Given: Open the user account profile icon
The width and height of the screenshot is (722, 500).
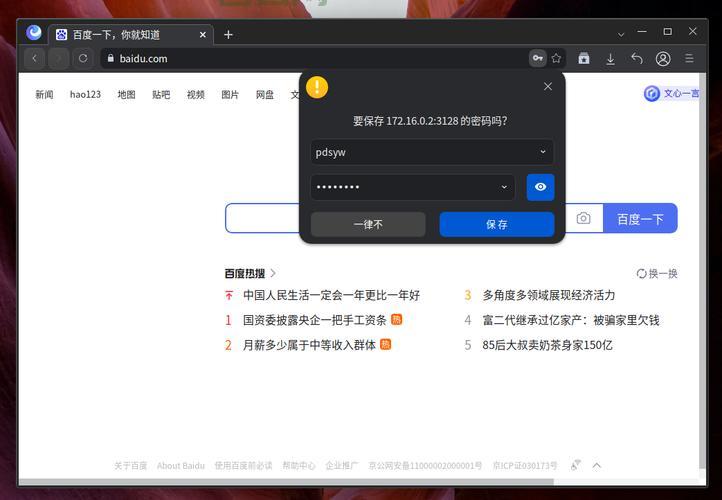Looking at the screenshot, I should [x=663, y=58].
